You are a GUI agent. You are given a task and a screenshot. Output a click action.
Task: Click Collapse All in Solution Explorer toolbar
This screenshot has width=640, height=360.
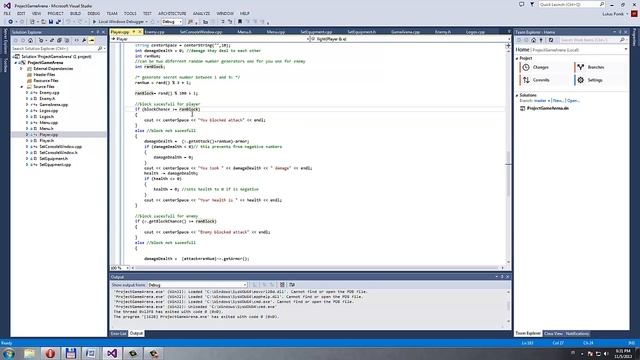pyautogui.click(x=59, y=40)
